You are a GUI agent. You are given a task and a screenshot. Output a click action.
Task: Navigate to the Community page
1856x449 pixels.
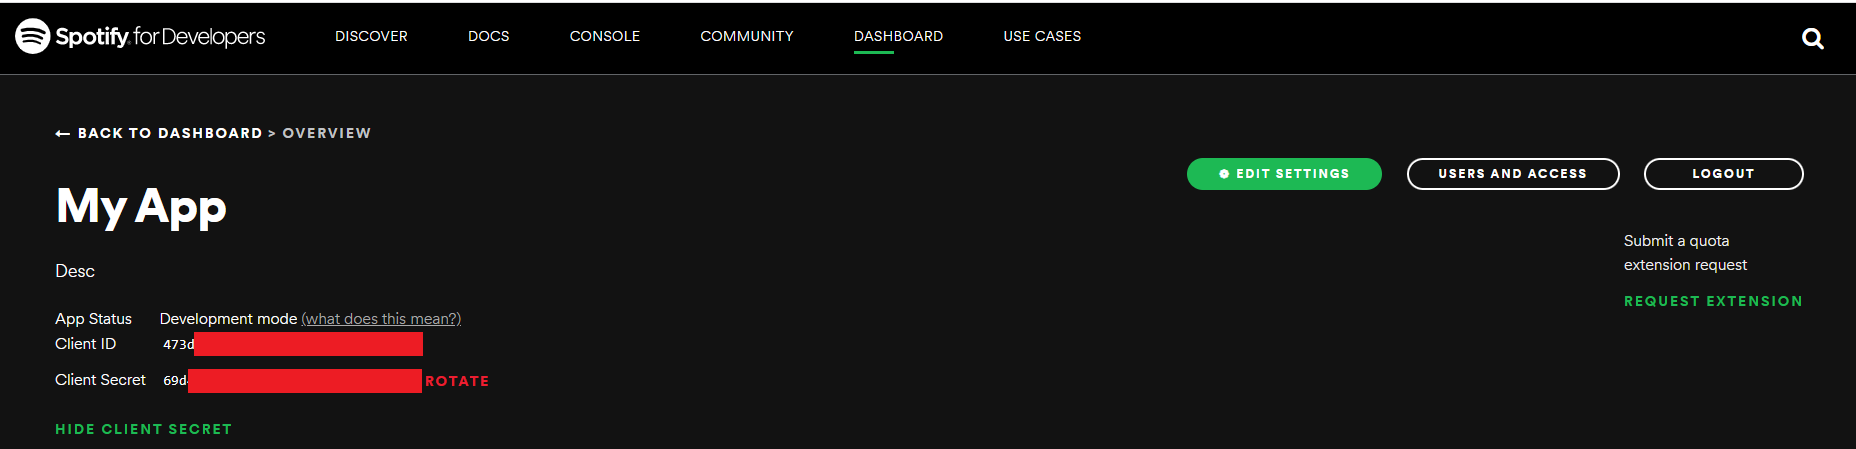pos(746,36)
